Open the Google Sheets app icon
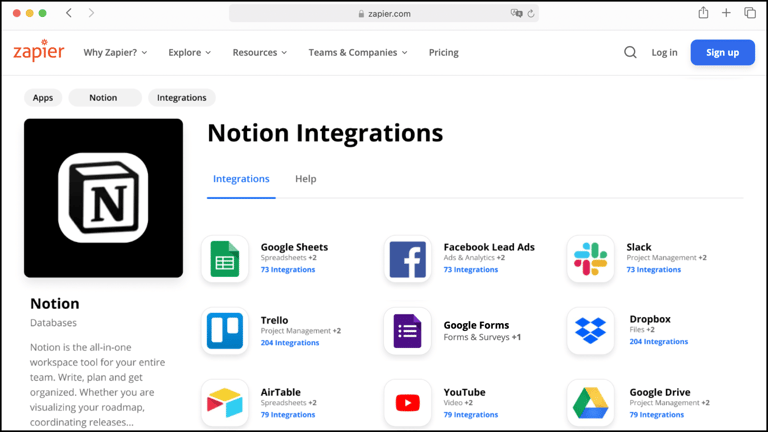 225,259
